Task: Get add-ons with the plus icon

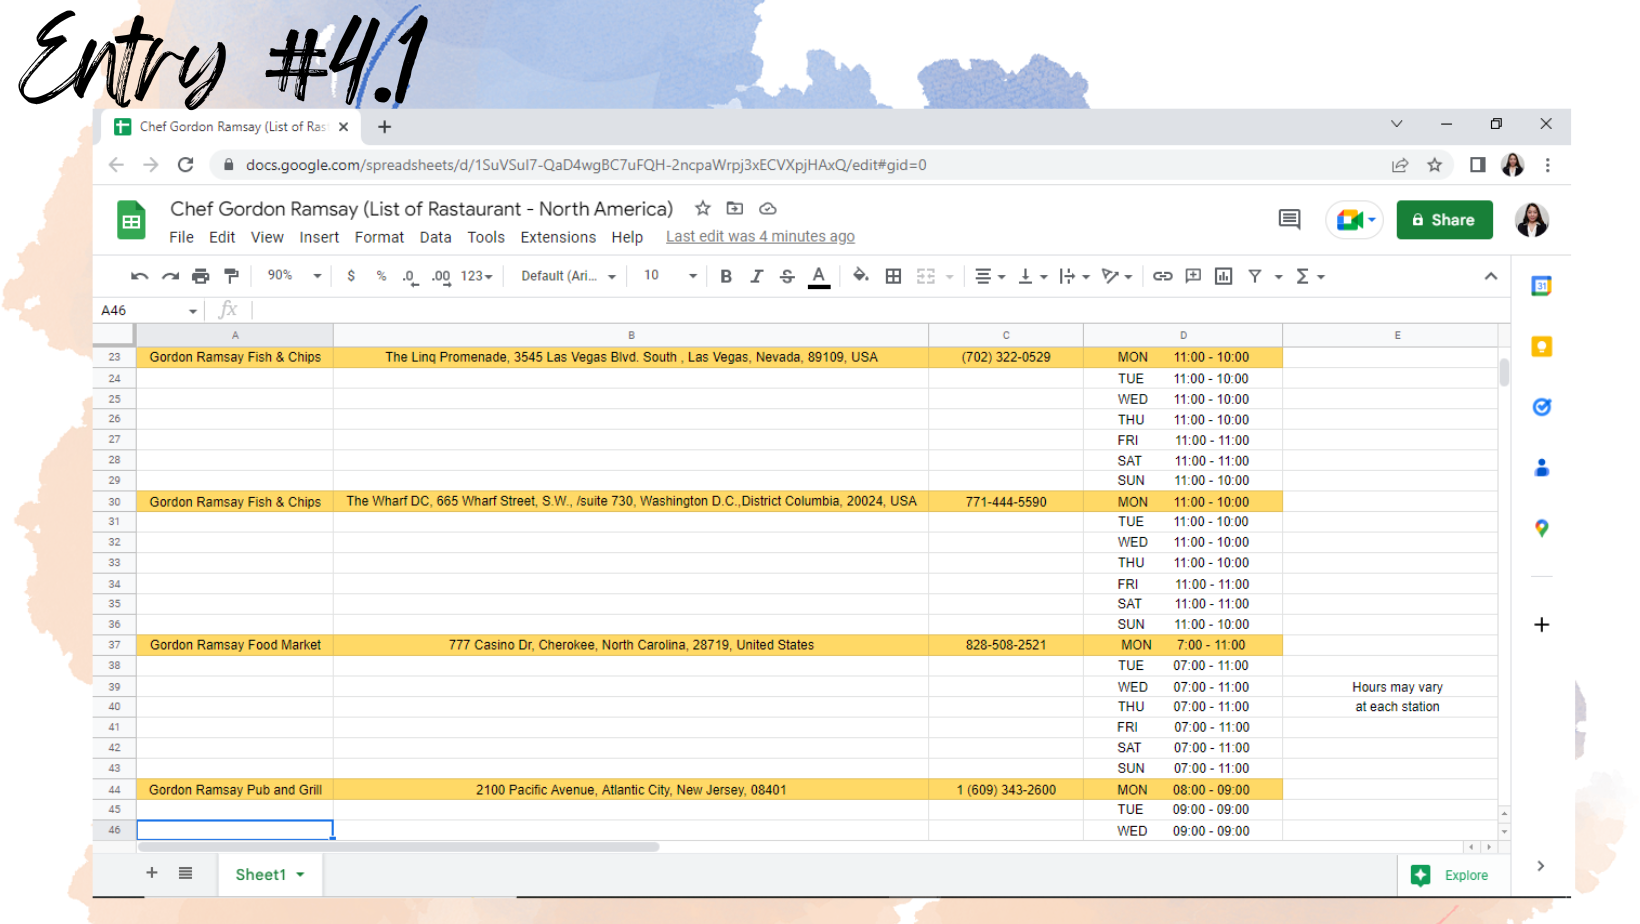Action: coord(1542,625)
